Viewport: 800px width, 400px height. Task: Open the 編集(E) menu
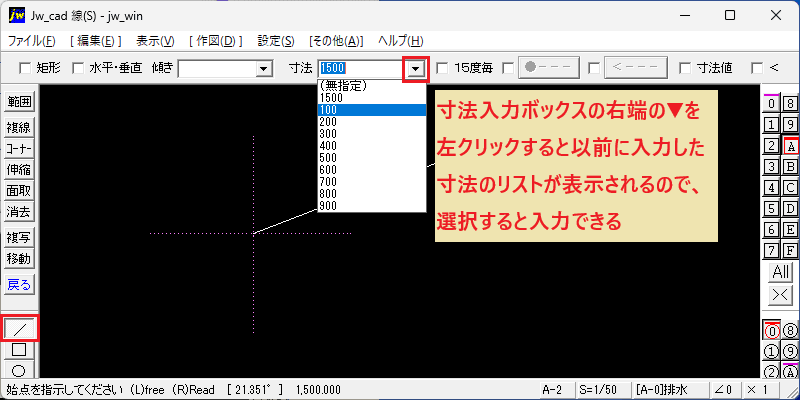[95, 41]
